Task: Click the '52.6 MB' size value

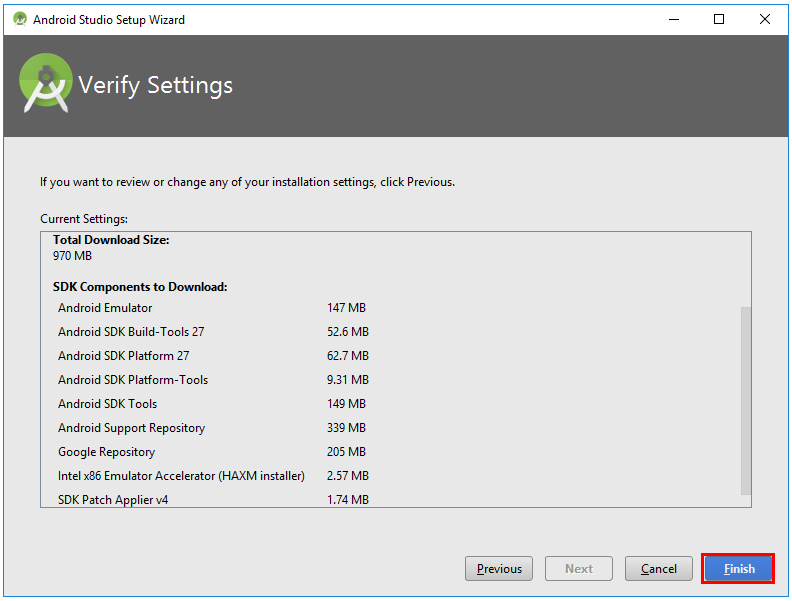Action: coord(348,332)
